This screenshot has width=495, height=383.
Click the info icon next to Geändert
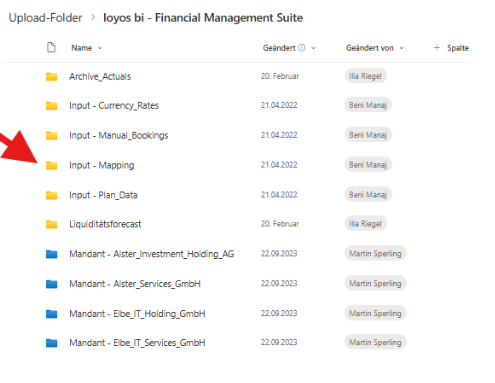click(302, 48)
